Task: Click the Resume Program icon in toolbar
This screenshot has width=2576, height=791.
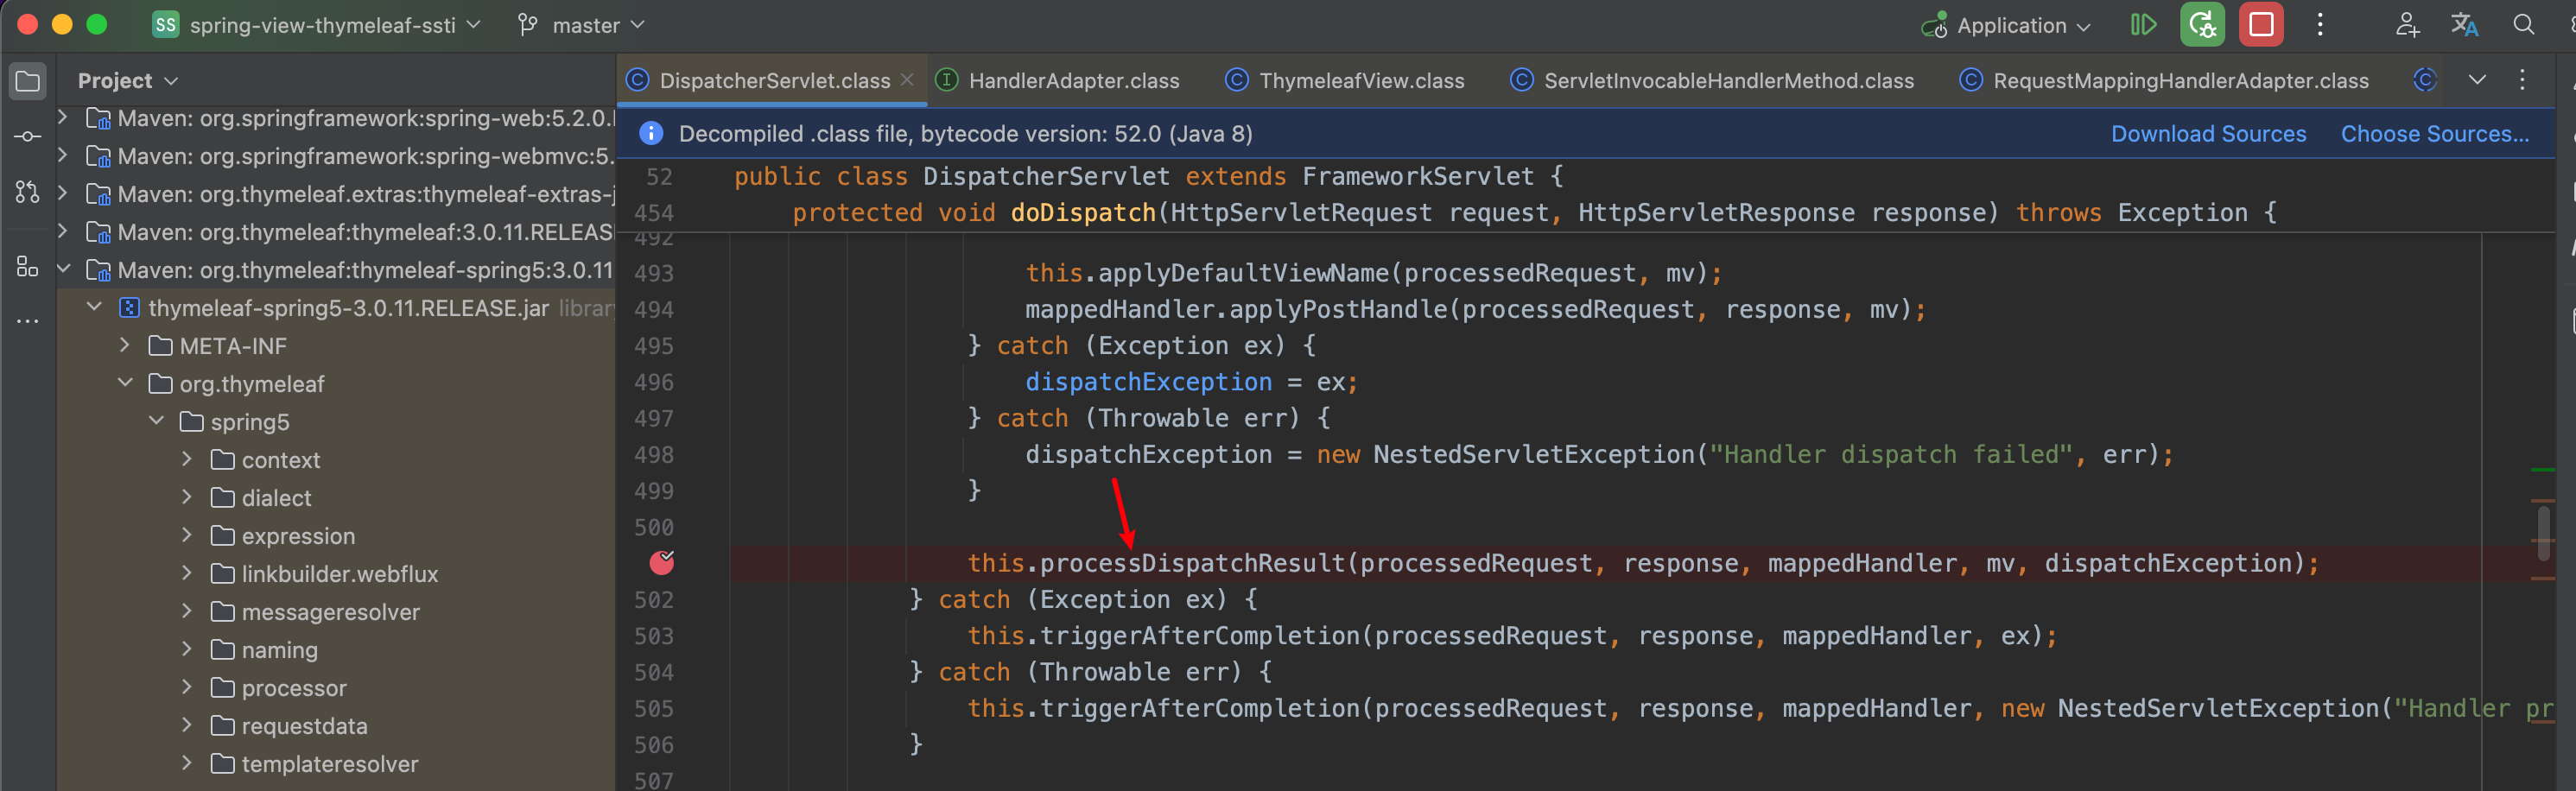Action: point(2143,25)
